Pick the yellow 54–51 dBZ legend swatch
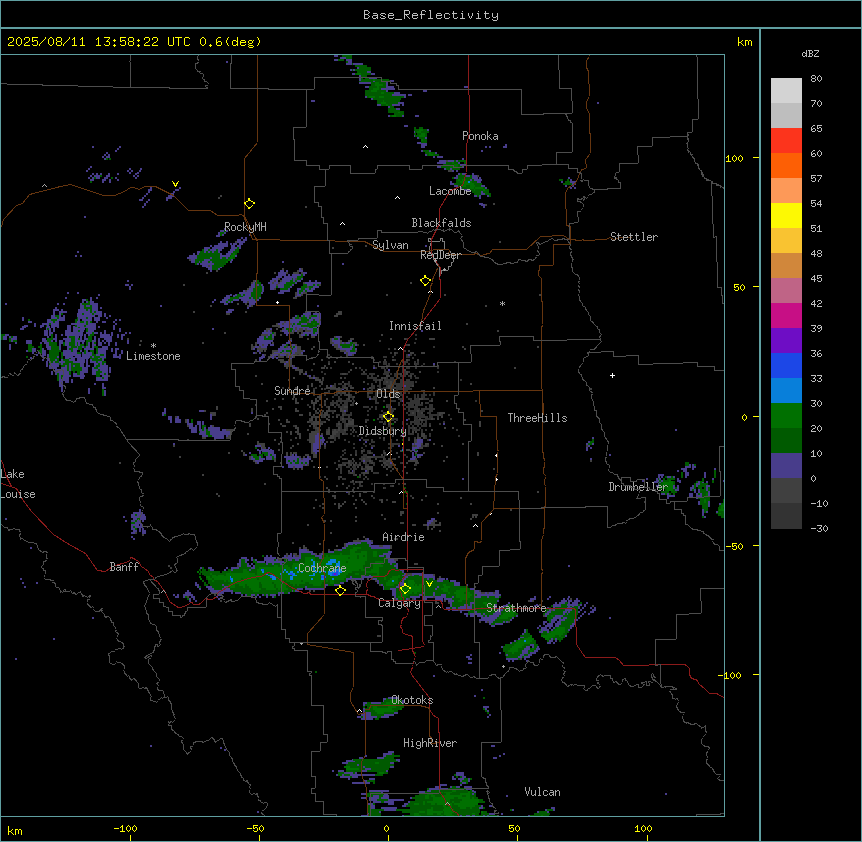Image resolution: width=862 pixels, height=842 pixels. pos(786,216)
